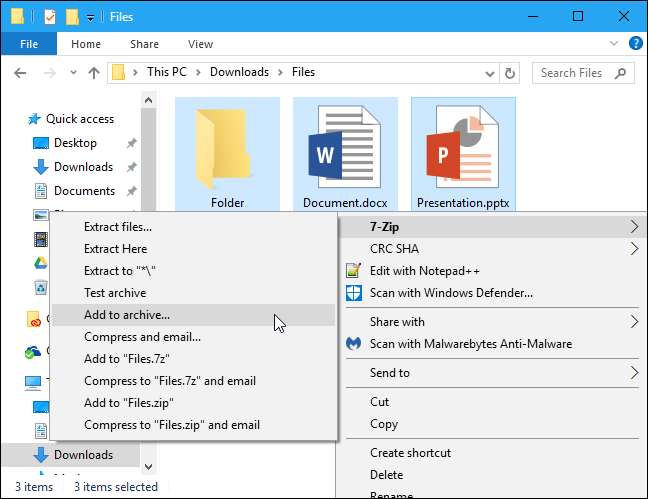
Task: Click the Windows Defender shield icon
Action: (x=352, y=293)
